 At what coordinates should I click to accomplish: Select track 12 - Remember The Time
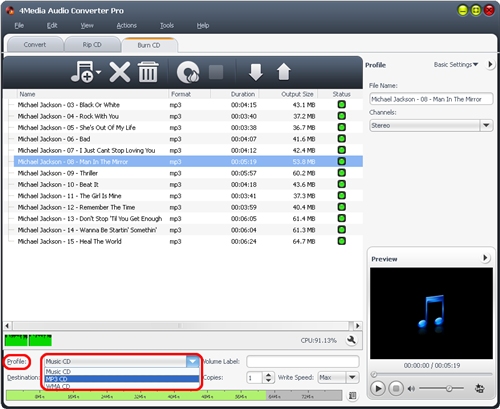188,207
